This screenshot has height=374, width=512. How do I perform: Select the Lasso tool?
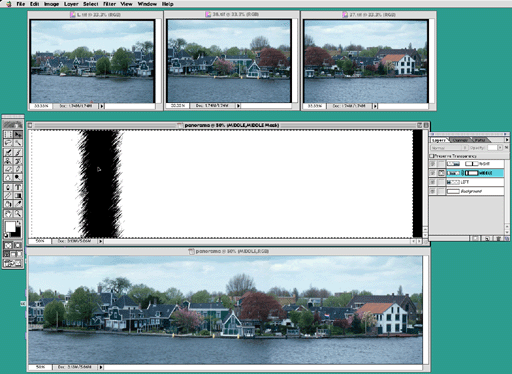click(8, 143)
